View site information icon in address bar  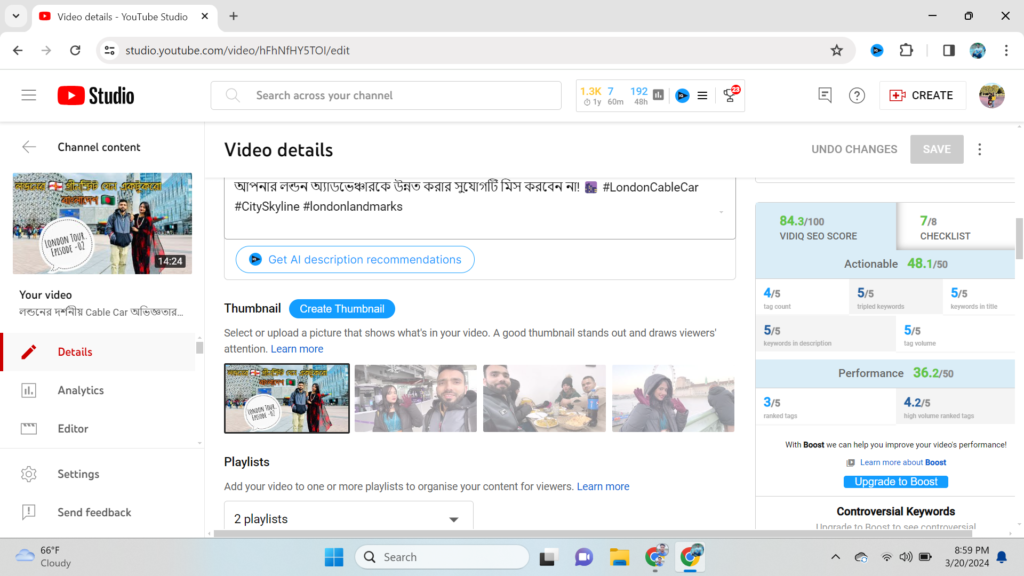click(x=110, y=50)
